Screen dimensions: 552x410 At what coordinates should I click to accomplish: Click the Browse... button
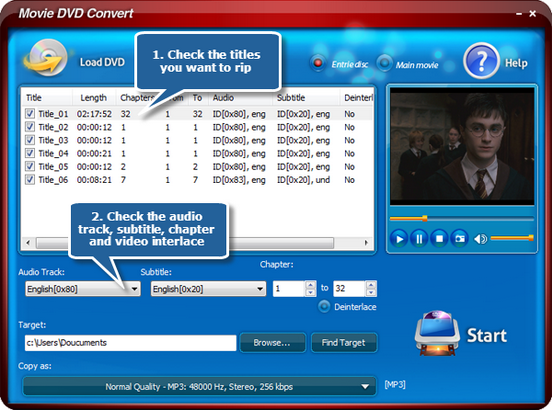[x=272, y=342]
